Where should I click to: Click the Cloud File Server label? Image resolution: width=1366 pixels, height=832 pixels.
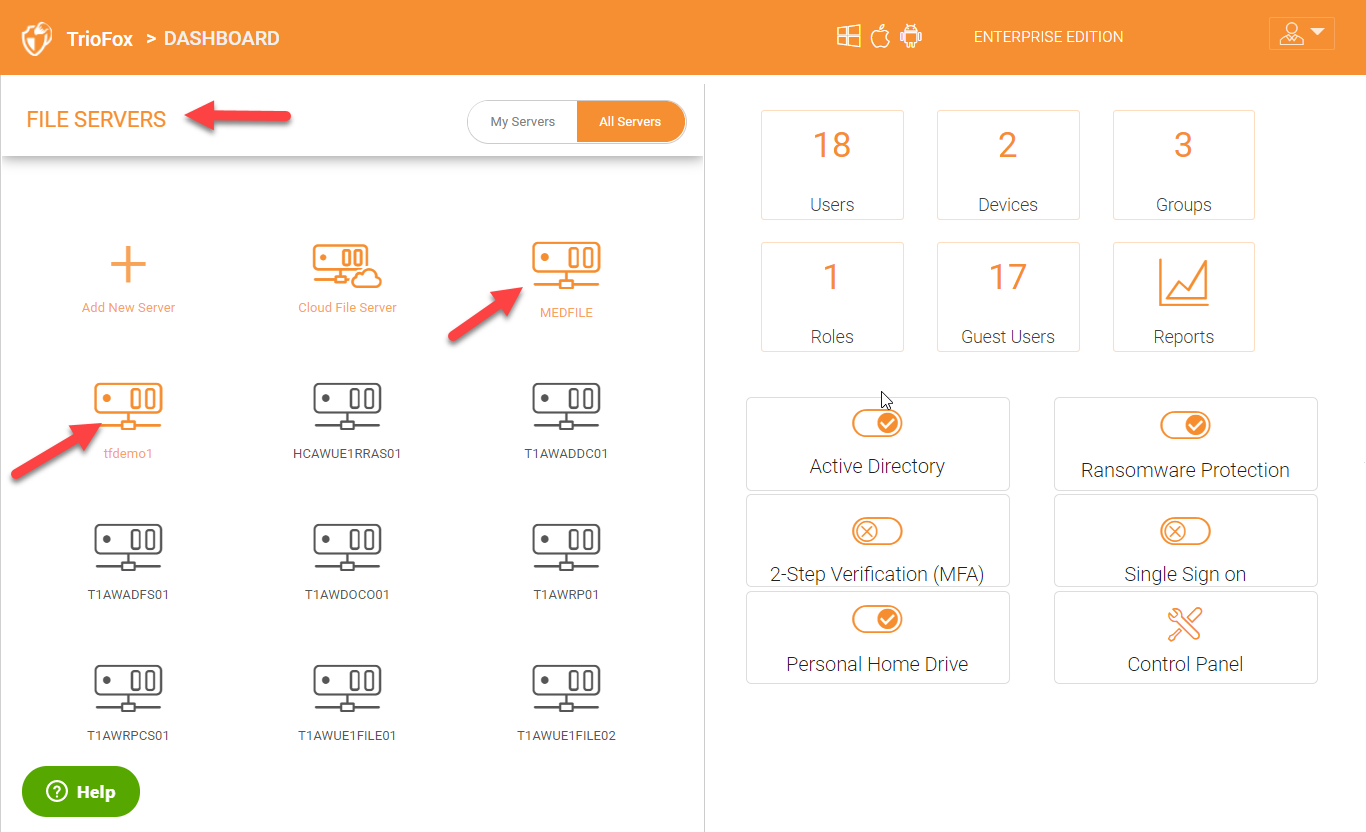tap(347, 308)
